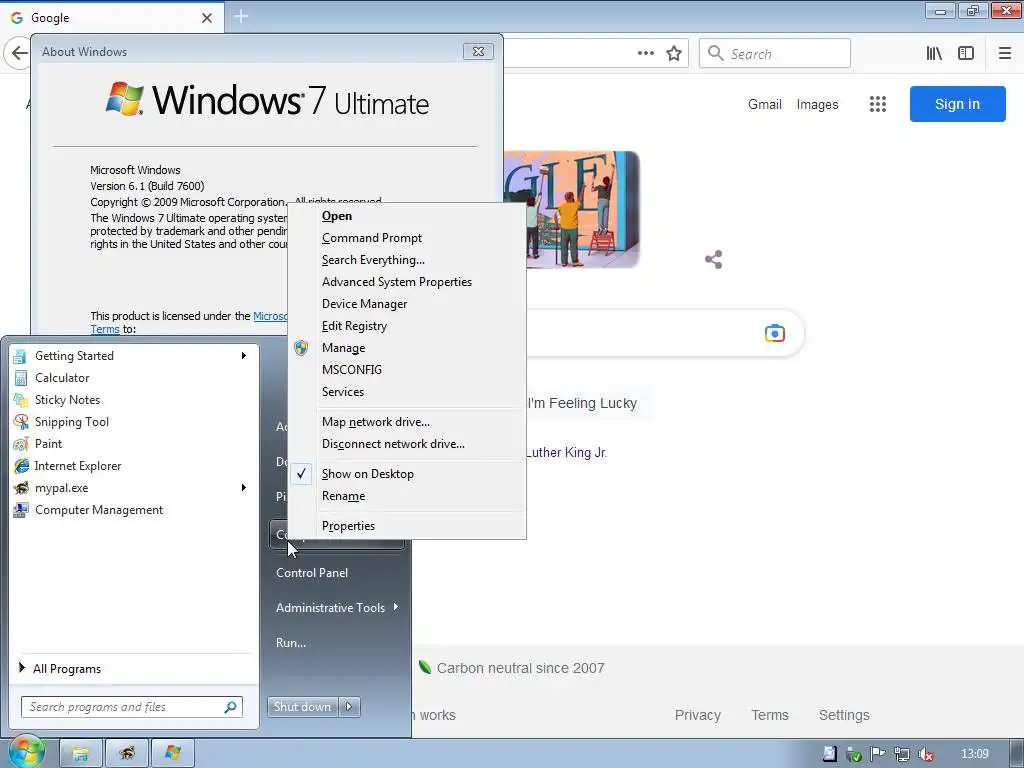Open the Terms footer link on Google
1024x768 pixels.
pos(770,715)
